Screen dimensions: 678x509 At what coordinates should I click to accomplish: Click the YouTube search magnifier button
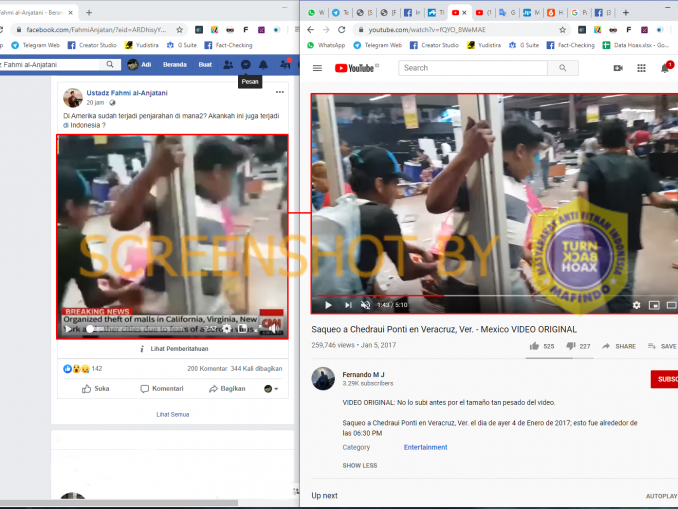[x=563, y=68]
